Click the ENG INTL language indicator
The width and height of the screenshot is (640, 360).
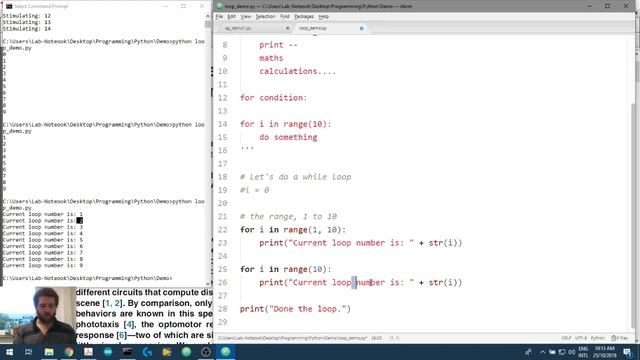[583, 352]
